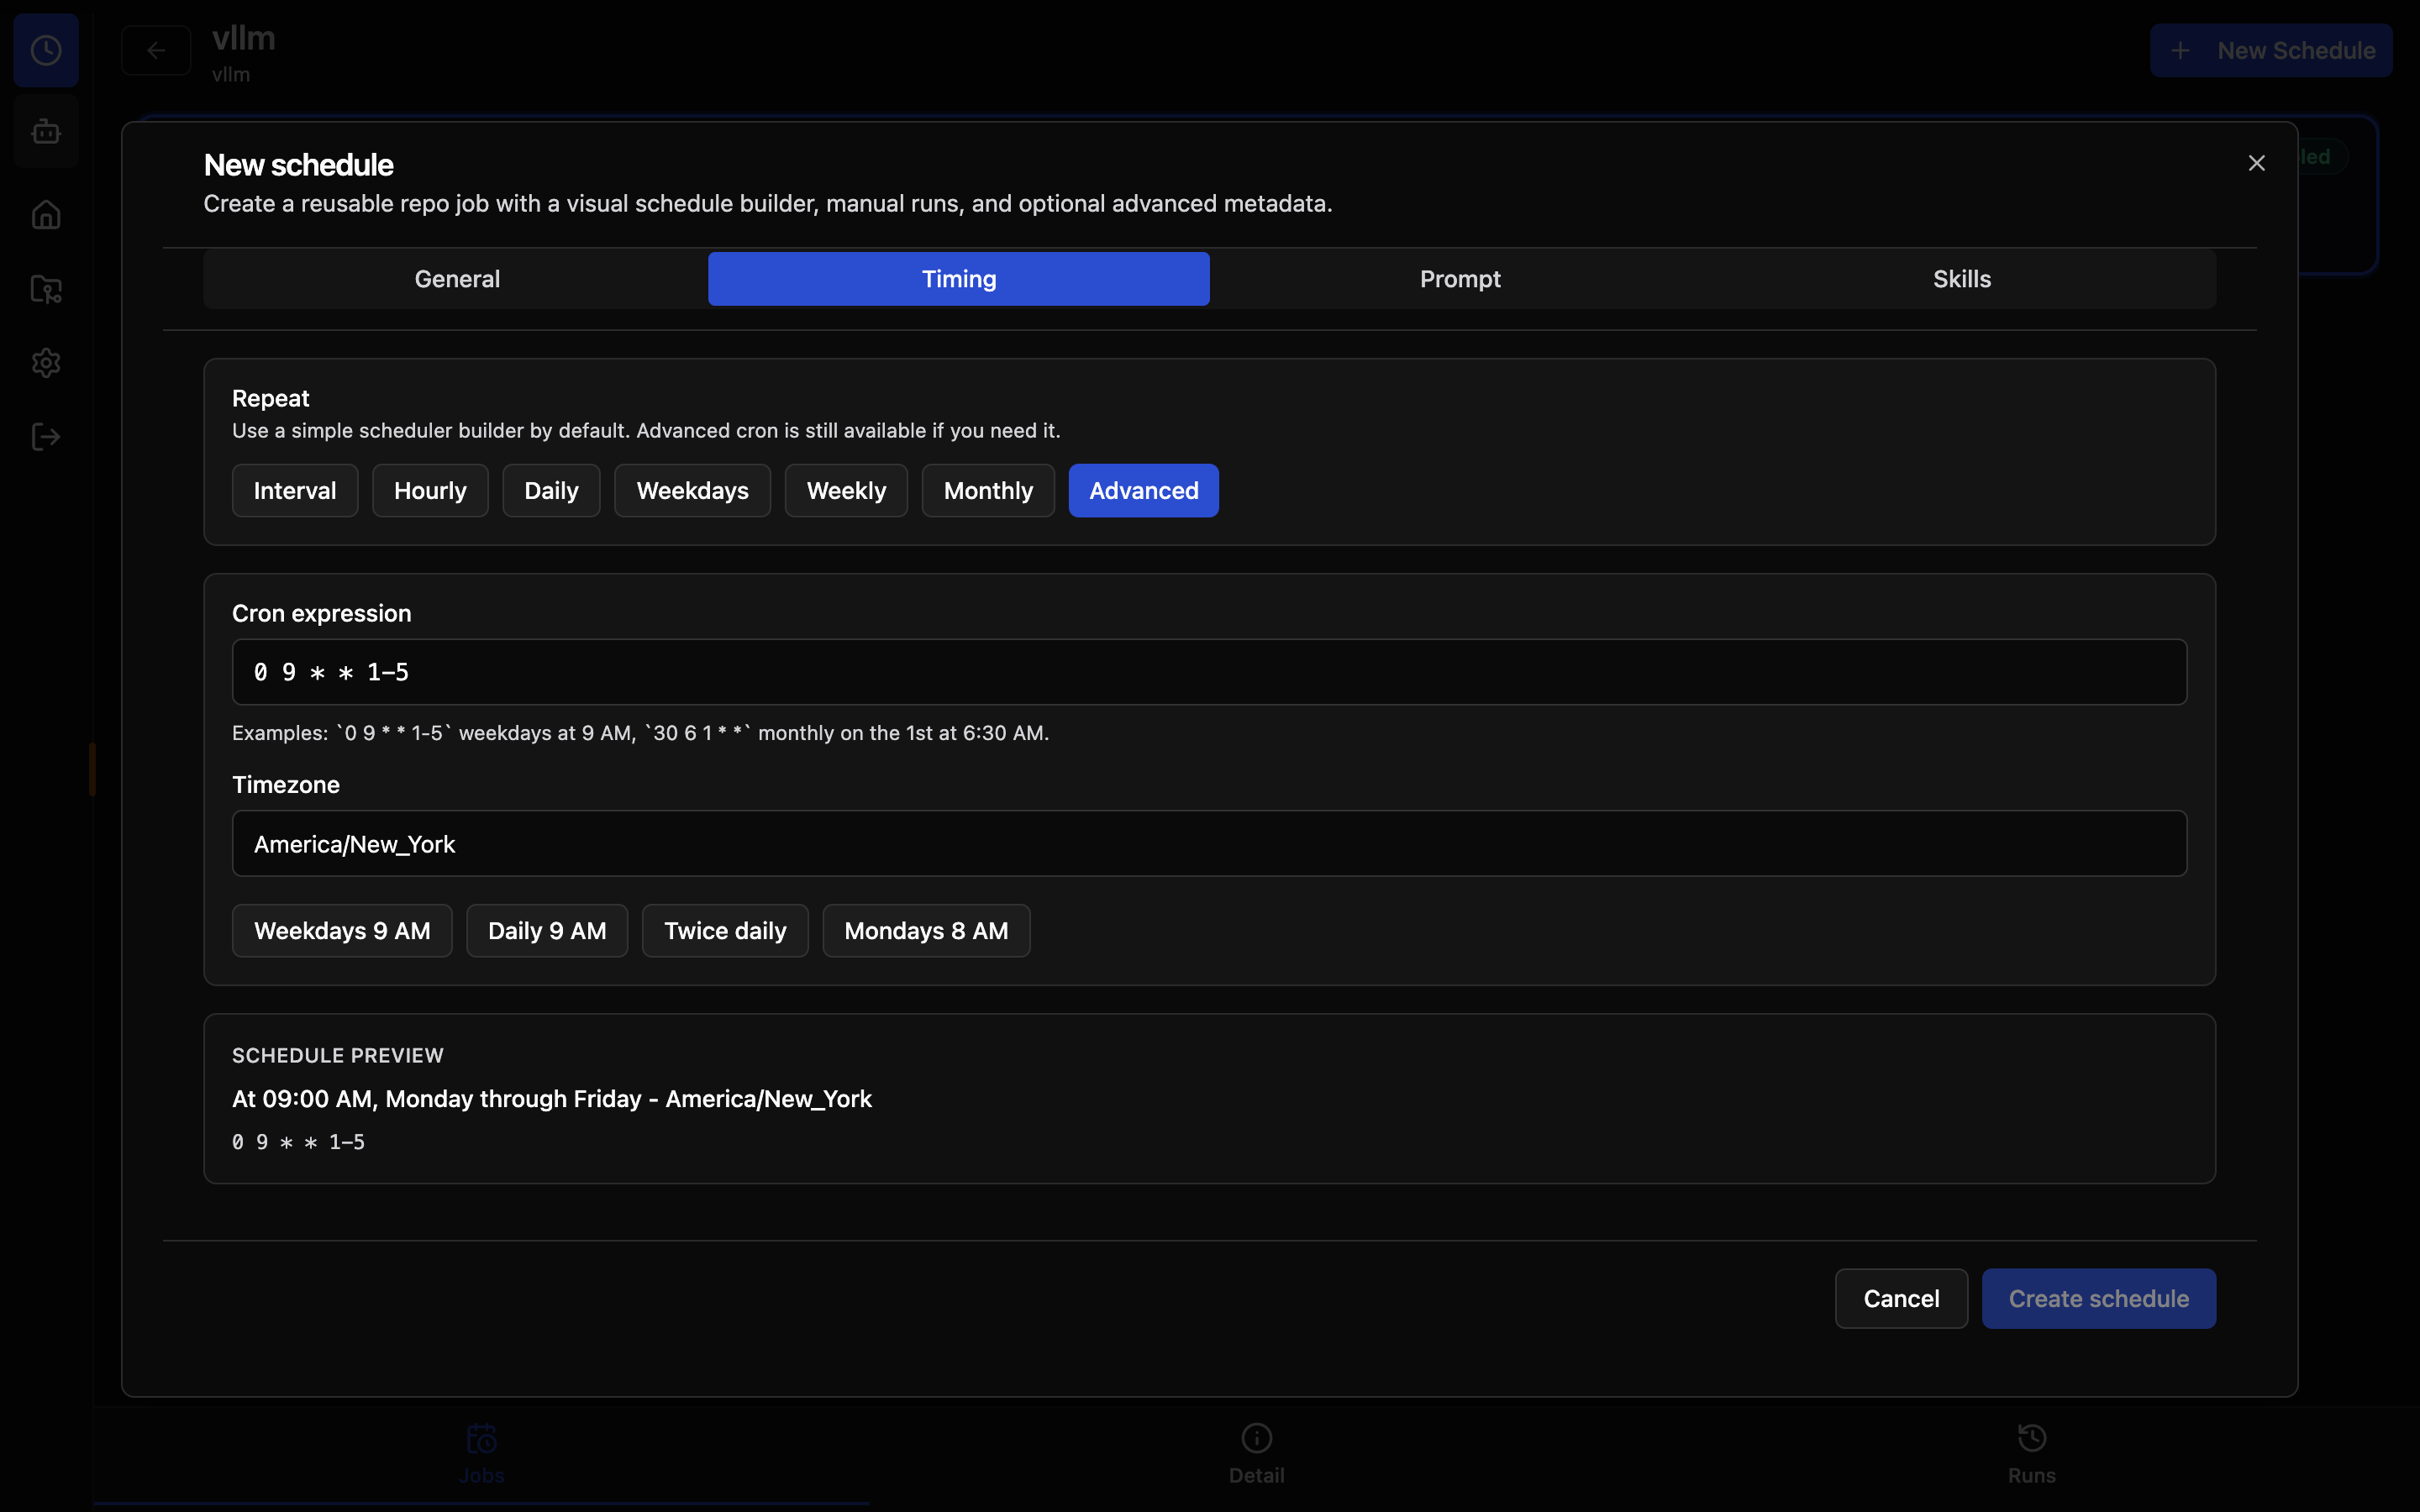Switch to the General tab

[x=457, y=279]
